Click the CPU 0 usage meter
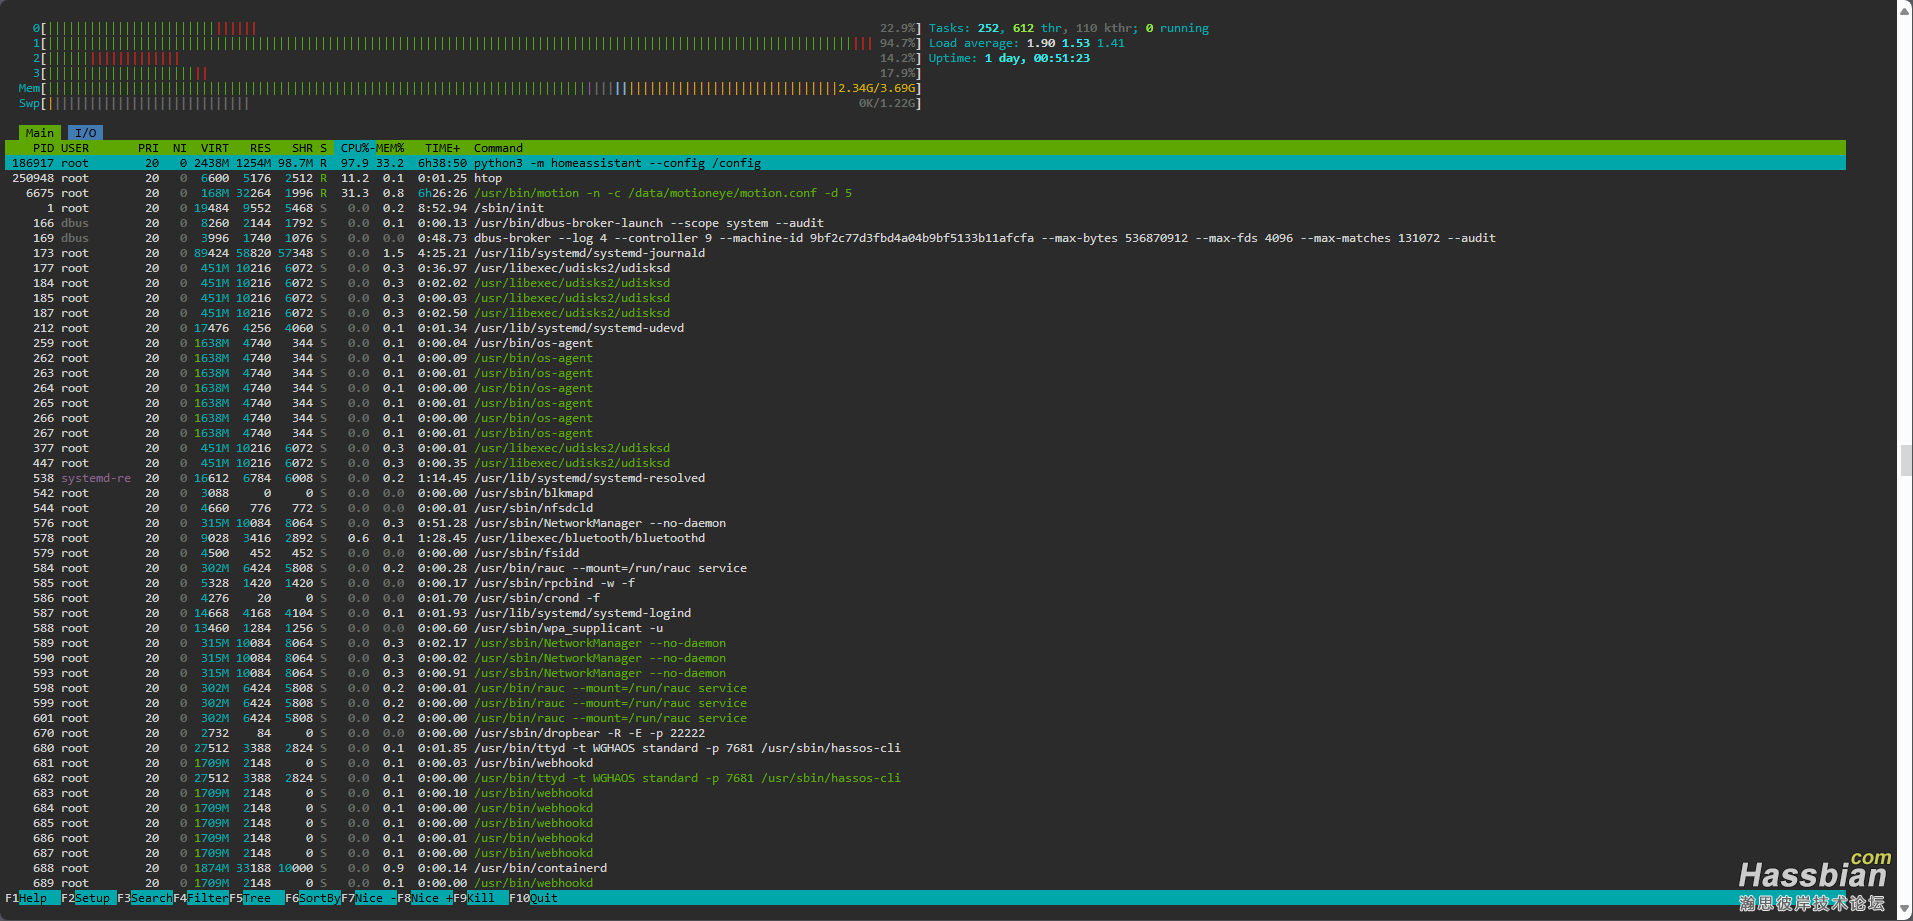 pyautogui.click(x=476, y=28)
